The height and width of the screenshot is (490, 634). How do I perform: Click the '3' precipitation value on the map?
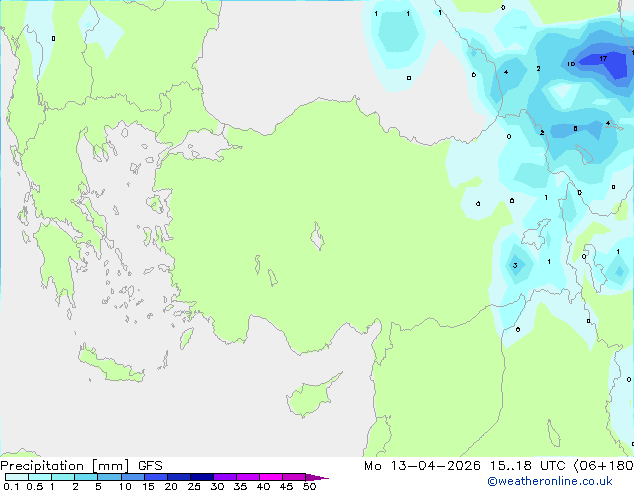click(x=515, y=266)
